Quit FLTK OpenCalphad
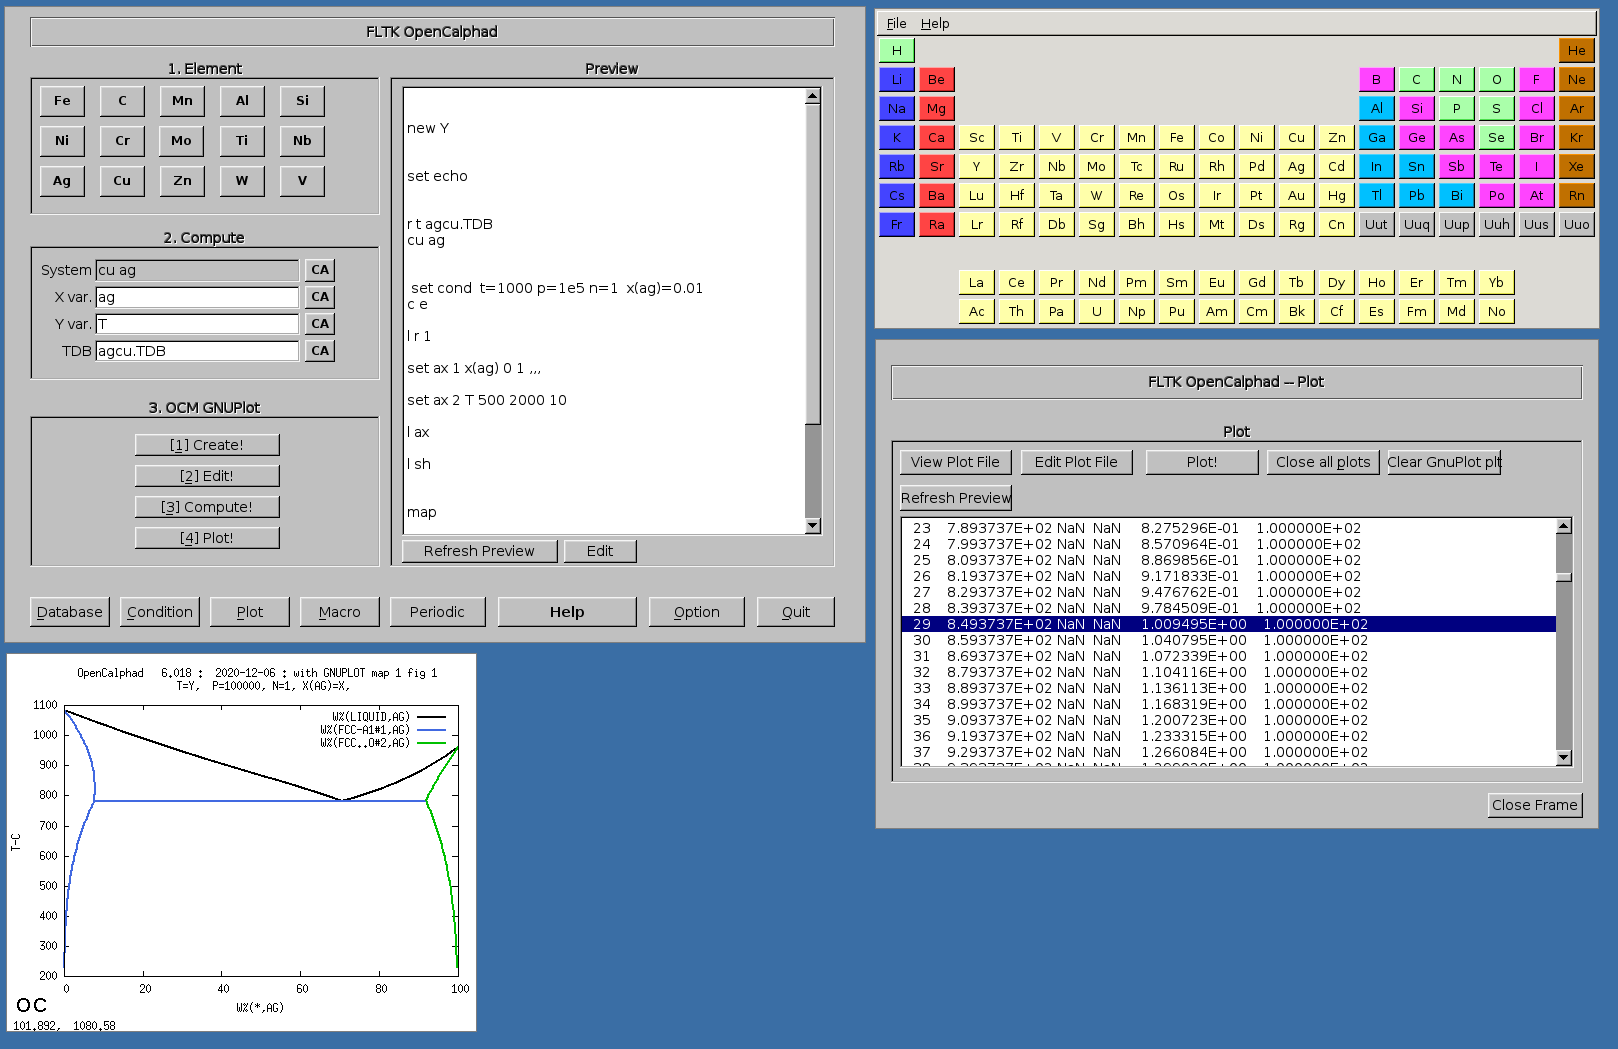This screenshot has height=1049, width=1618. coord(796,612)
